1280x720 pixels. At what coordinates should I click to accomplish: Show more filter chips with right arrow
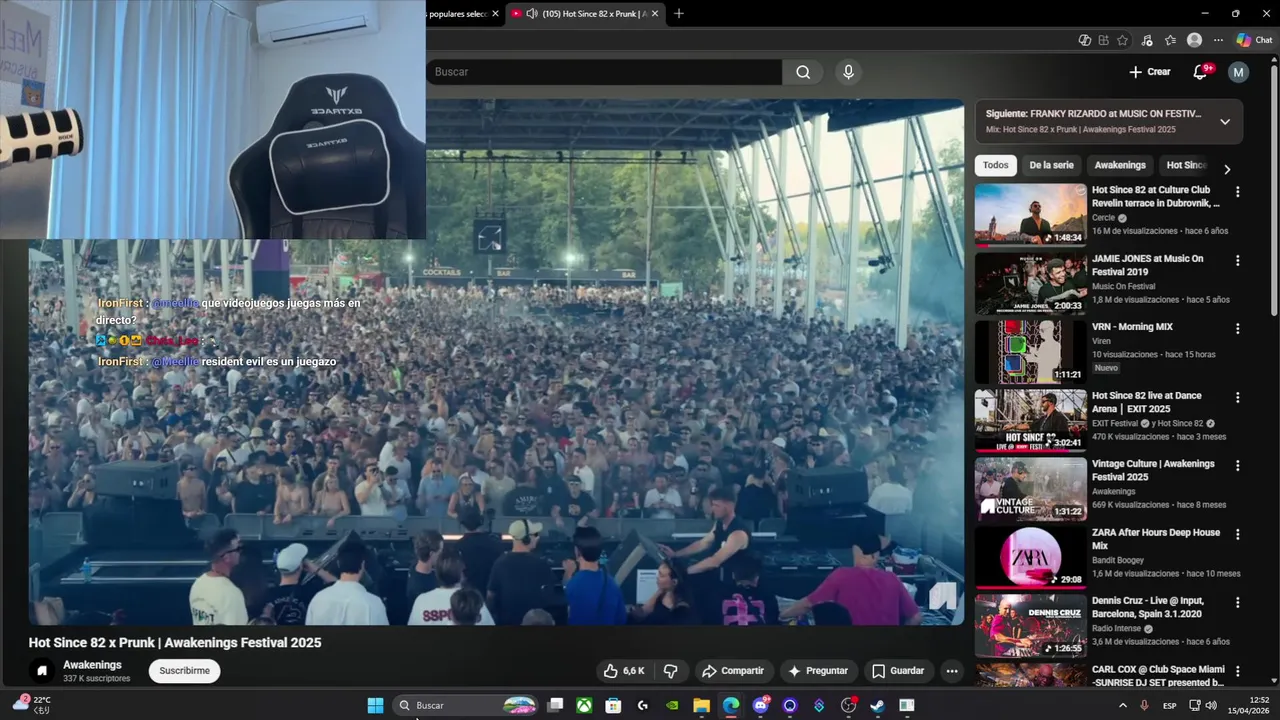[1227, 169]
